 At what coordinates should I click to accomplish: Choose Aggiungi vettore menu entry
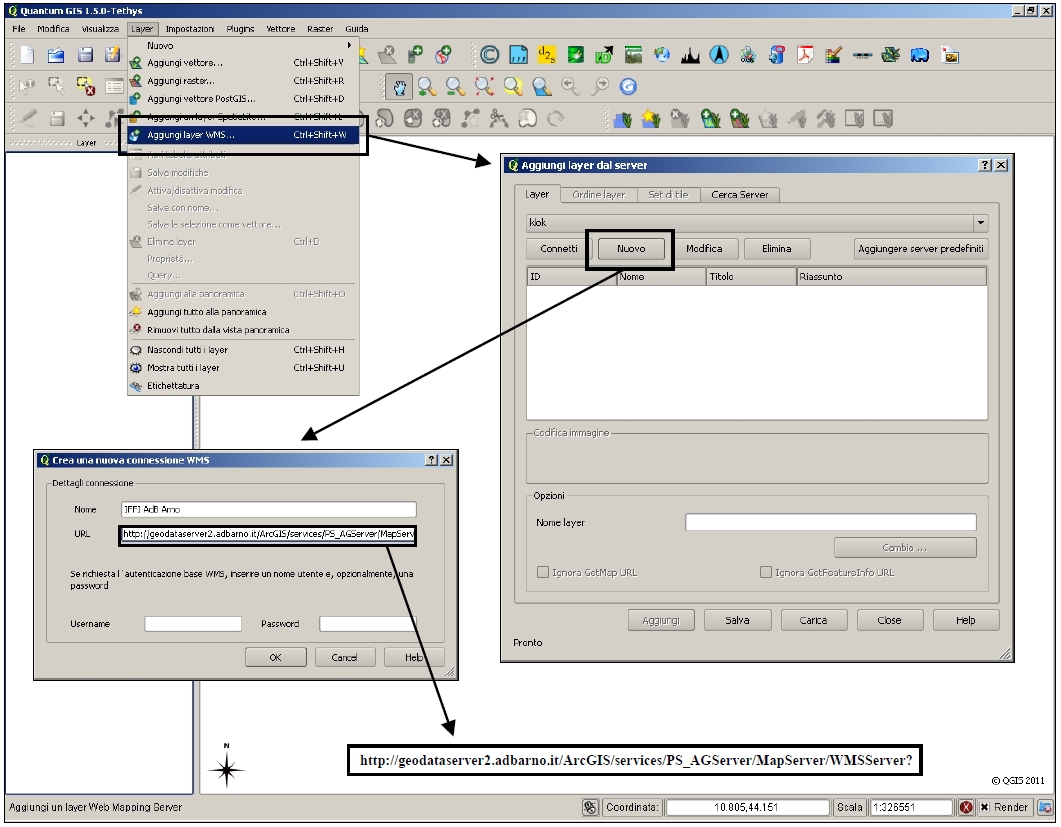[x=244, y=62]
